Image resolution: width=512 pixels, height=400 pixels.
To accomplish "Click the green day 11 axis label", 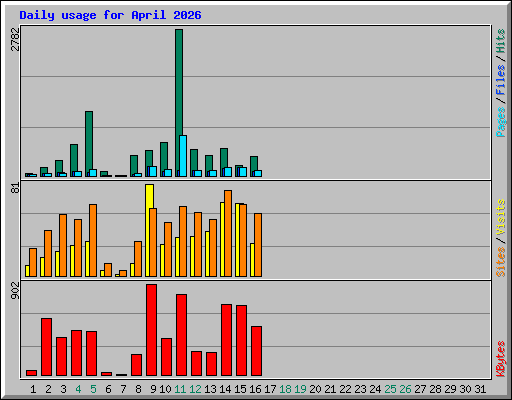I will click(180, 389).
